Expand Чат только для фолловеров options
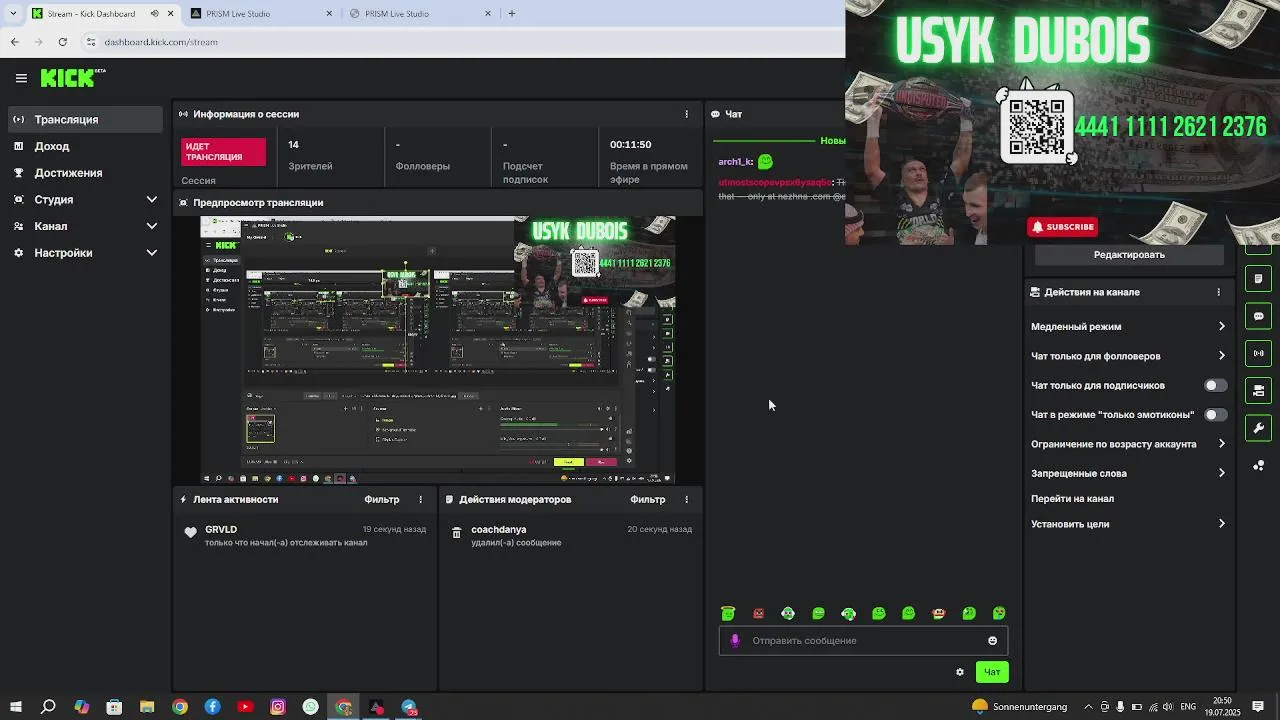 pos(1128,356)
